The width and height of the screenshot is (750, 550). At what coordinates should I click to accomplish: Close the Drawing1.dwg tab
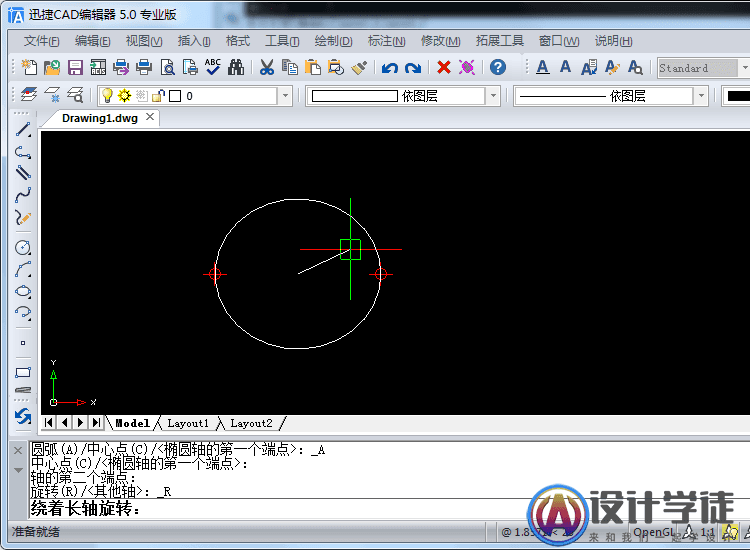click(150, 117)
